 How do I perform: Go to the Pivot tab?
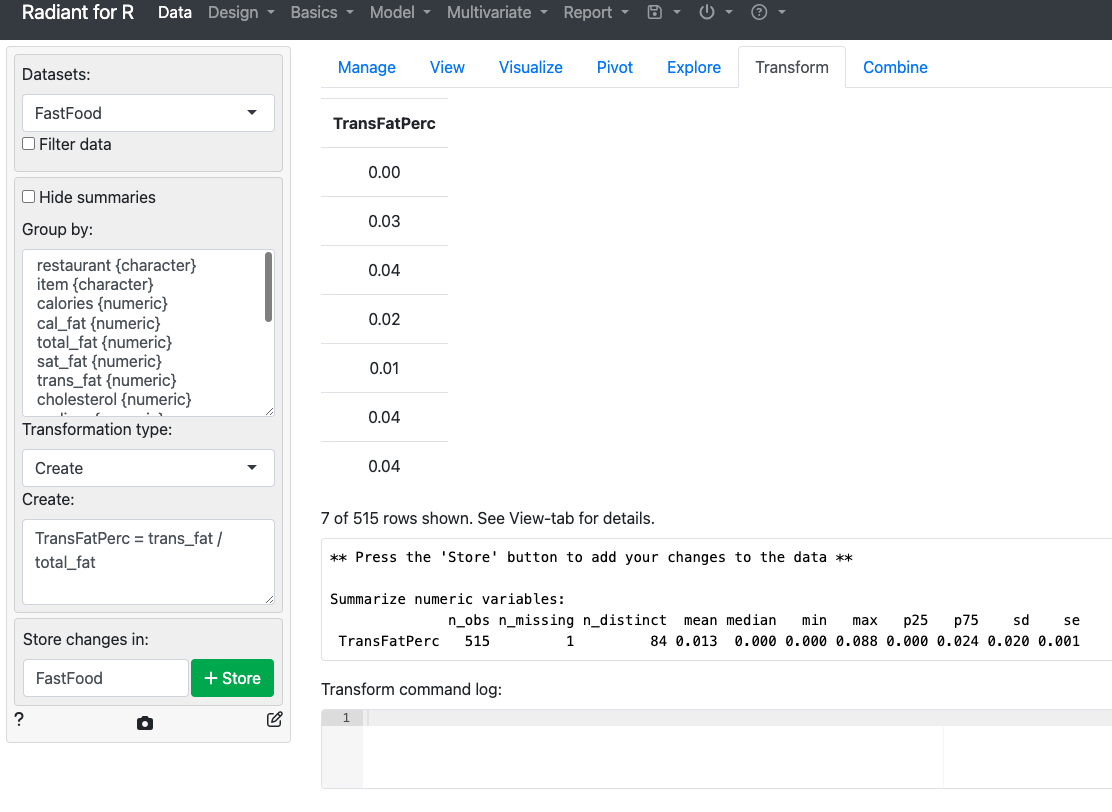[x=615, y=67]
